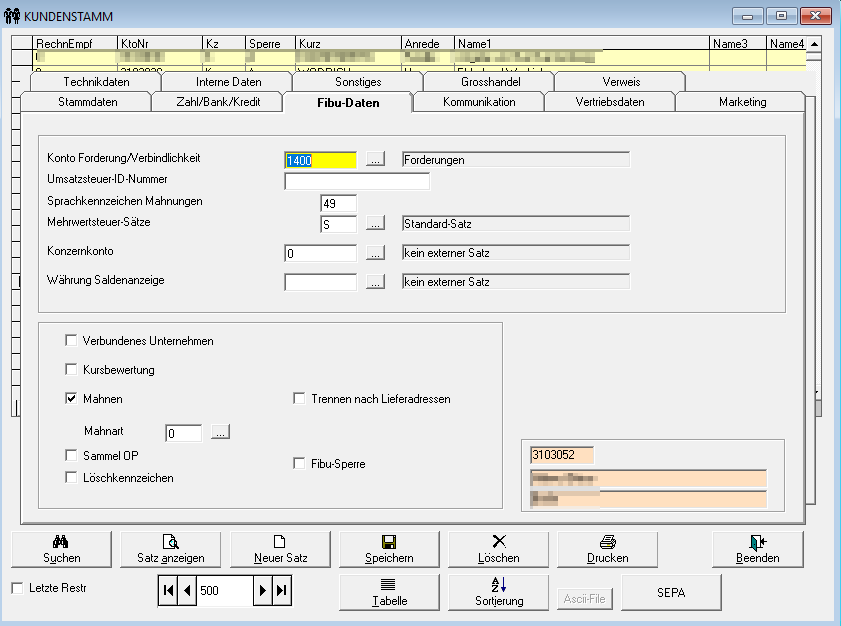
Task: Open lookup for Konto Forderung/Verbindlichkeit
Action: [375, 160]
